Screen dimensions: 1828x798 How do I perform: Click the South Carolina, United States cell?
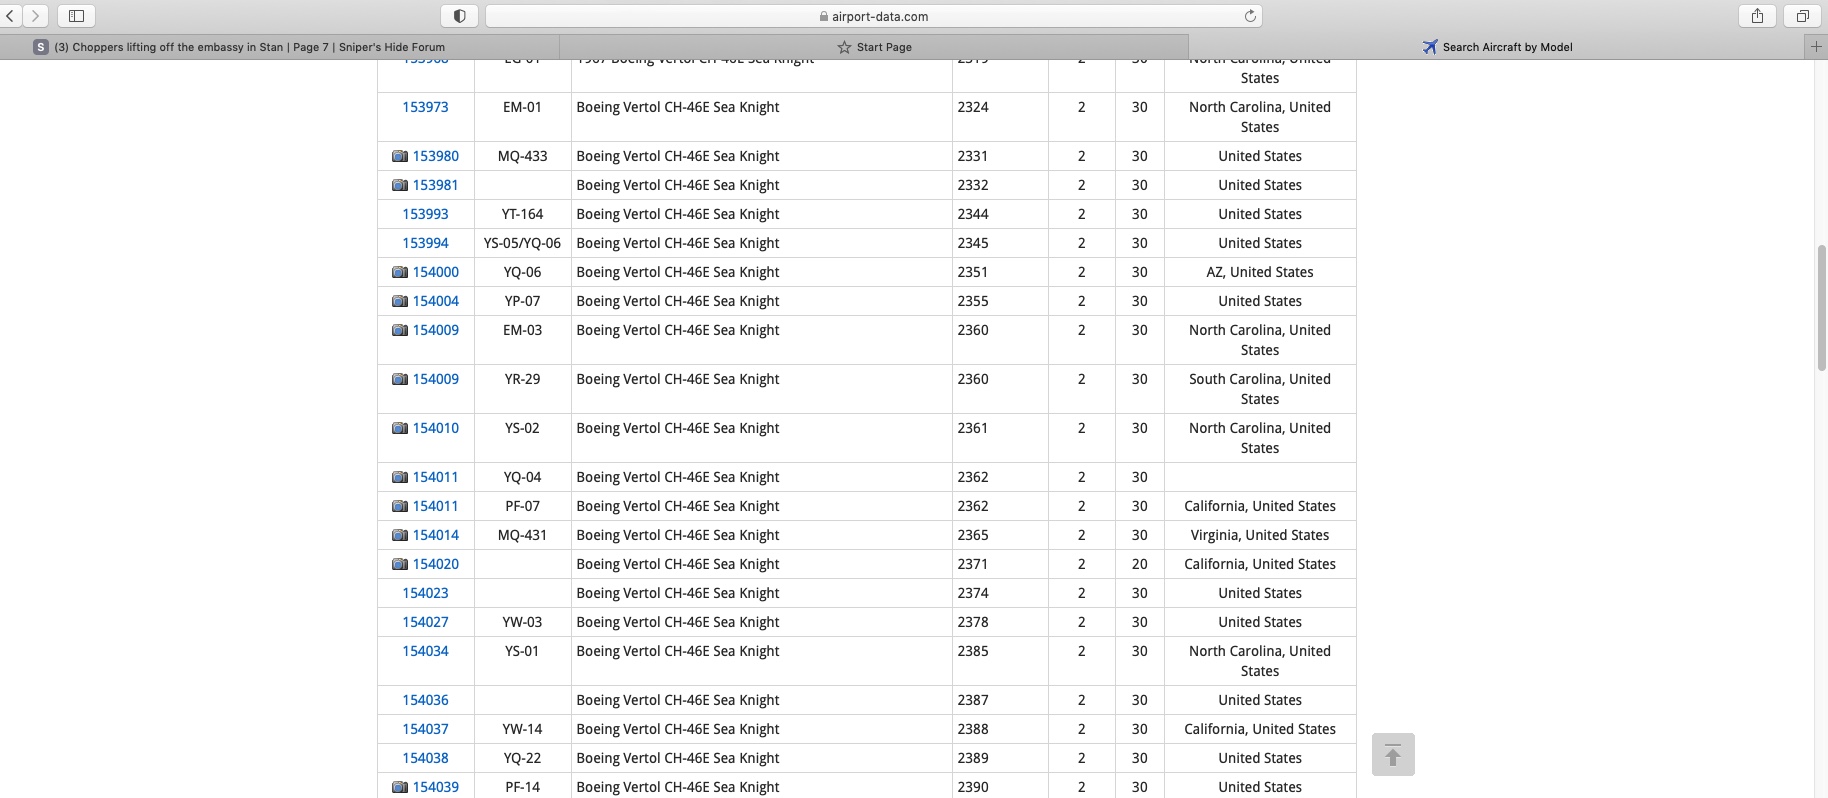tap(1260, 389)
